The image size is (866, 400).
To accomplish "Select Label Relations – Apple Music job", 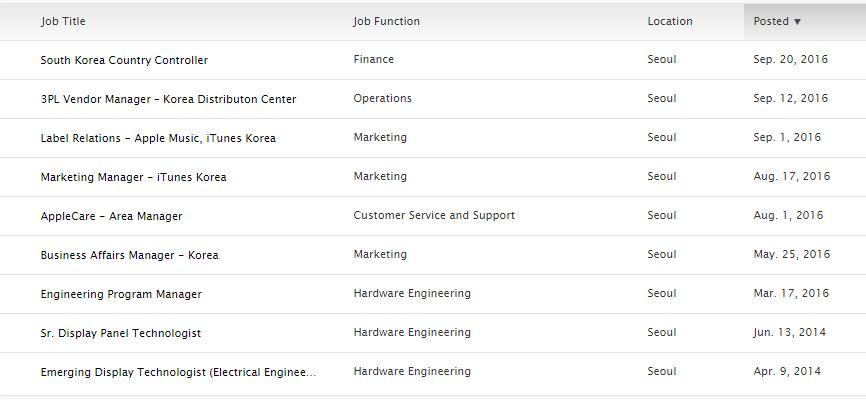I will click(158, 138).
